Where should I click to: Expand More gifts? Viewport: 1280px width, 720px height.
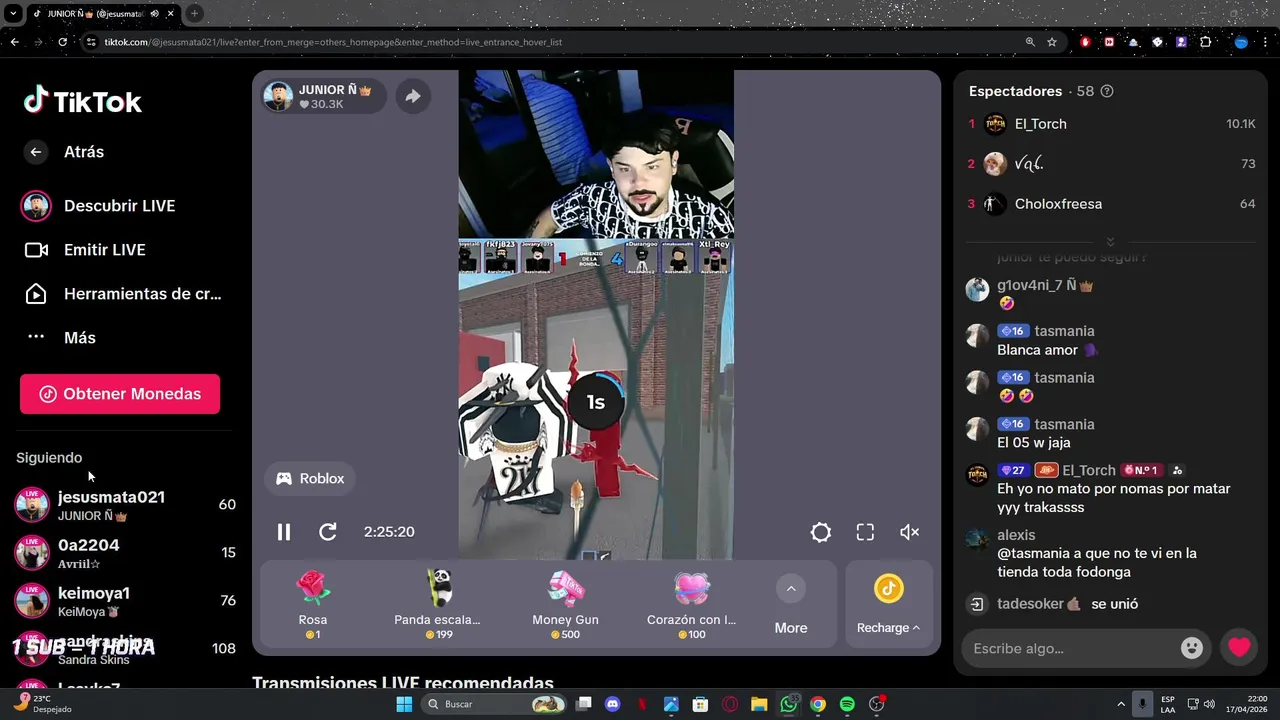791,605
